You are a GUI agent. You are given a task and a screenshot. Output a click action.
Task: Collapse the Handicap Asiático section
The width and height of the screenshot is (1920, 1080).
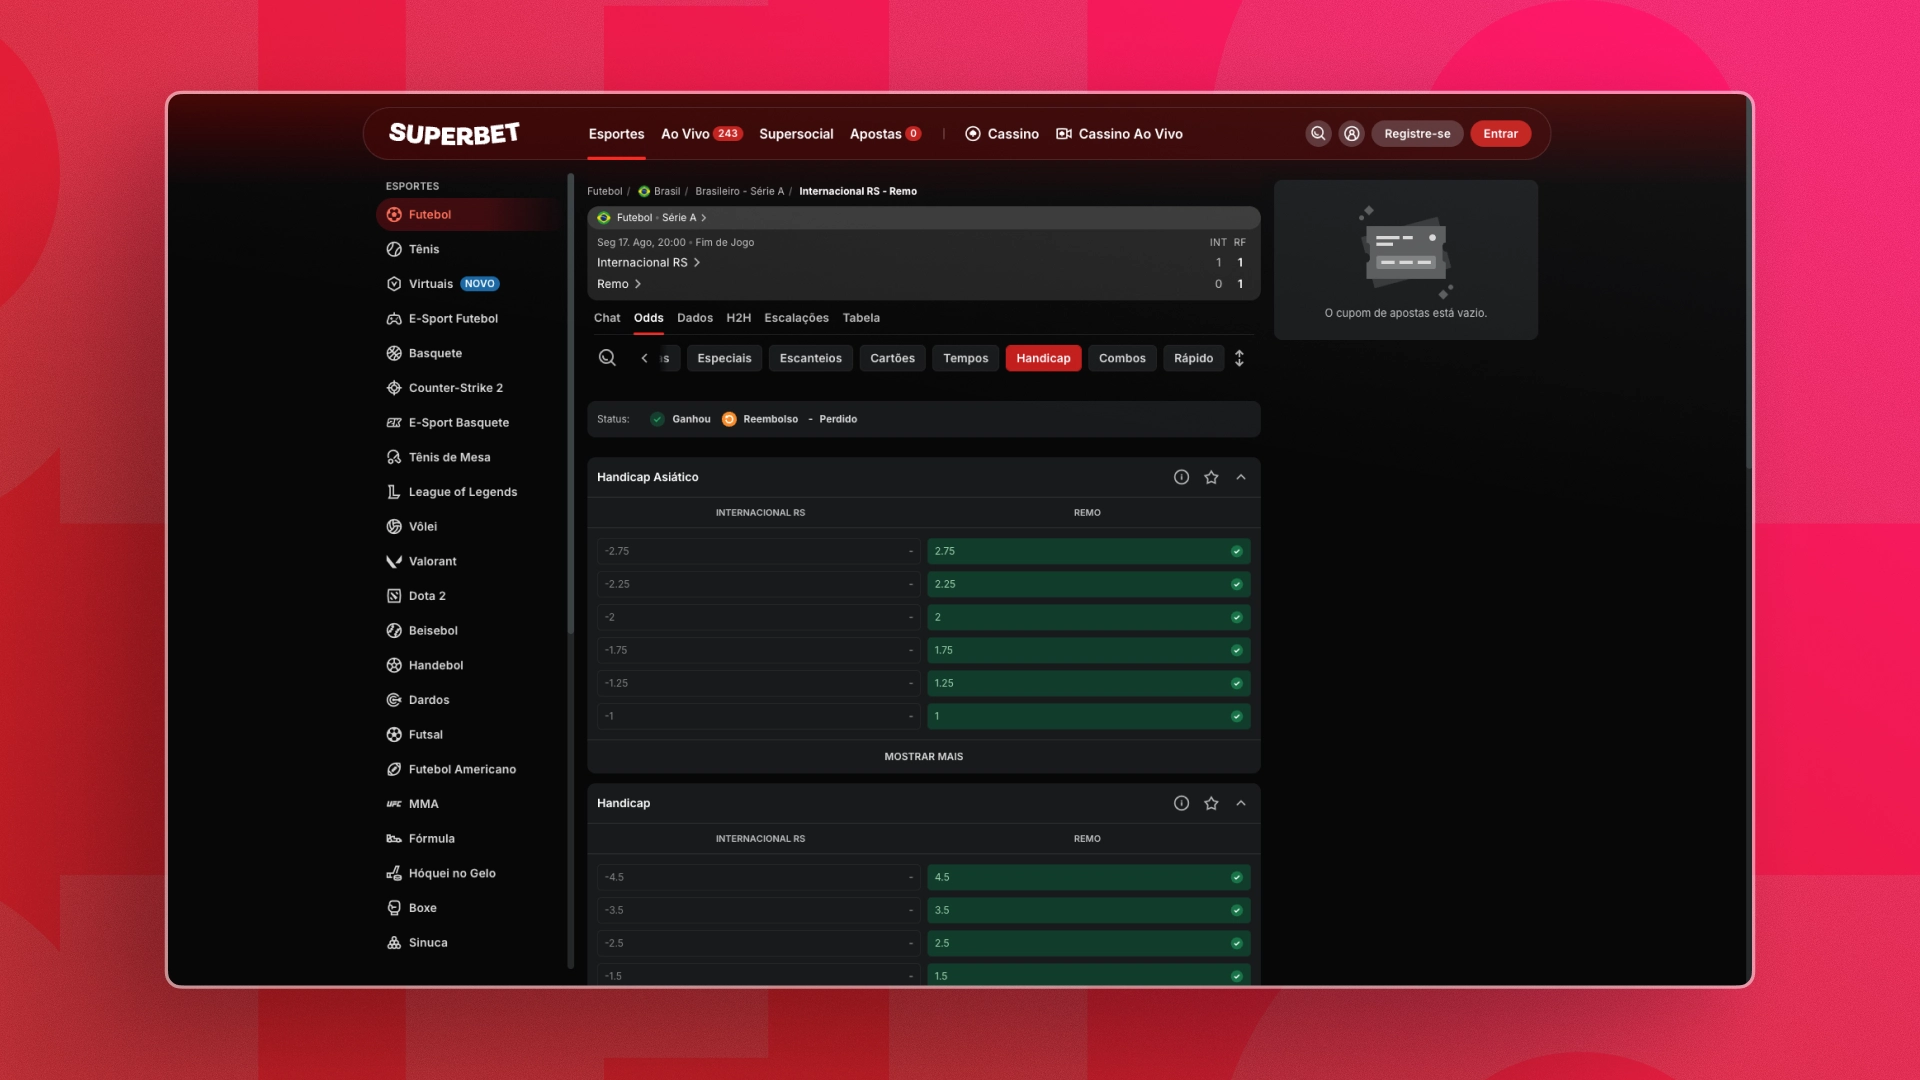(1241, 478)
